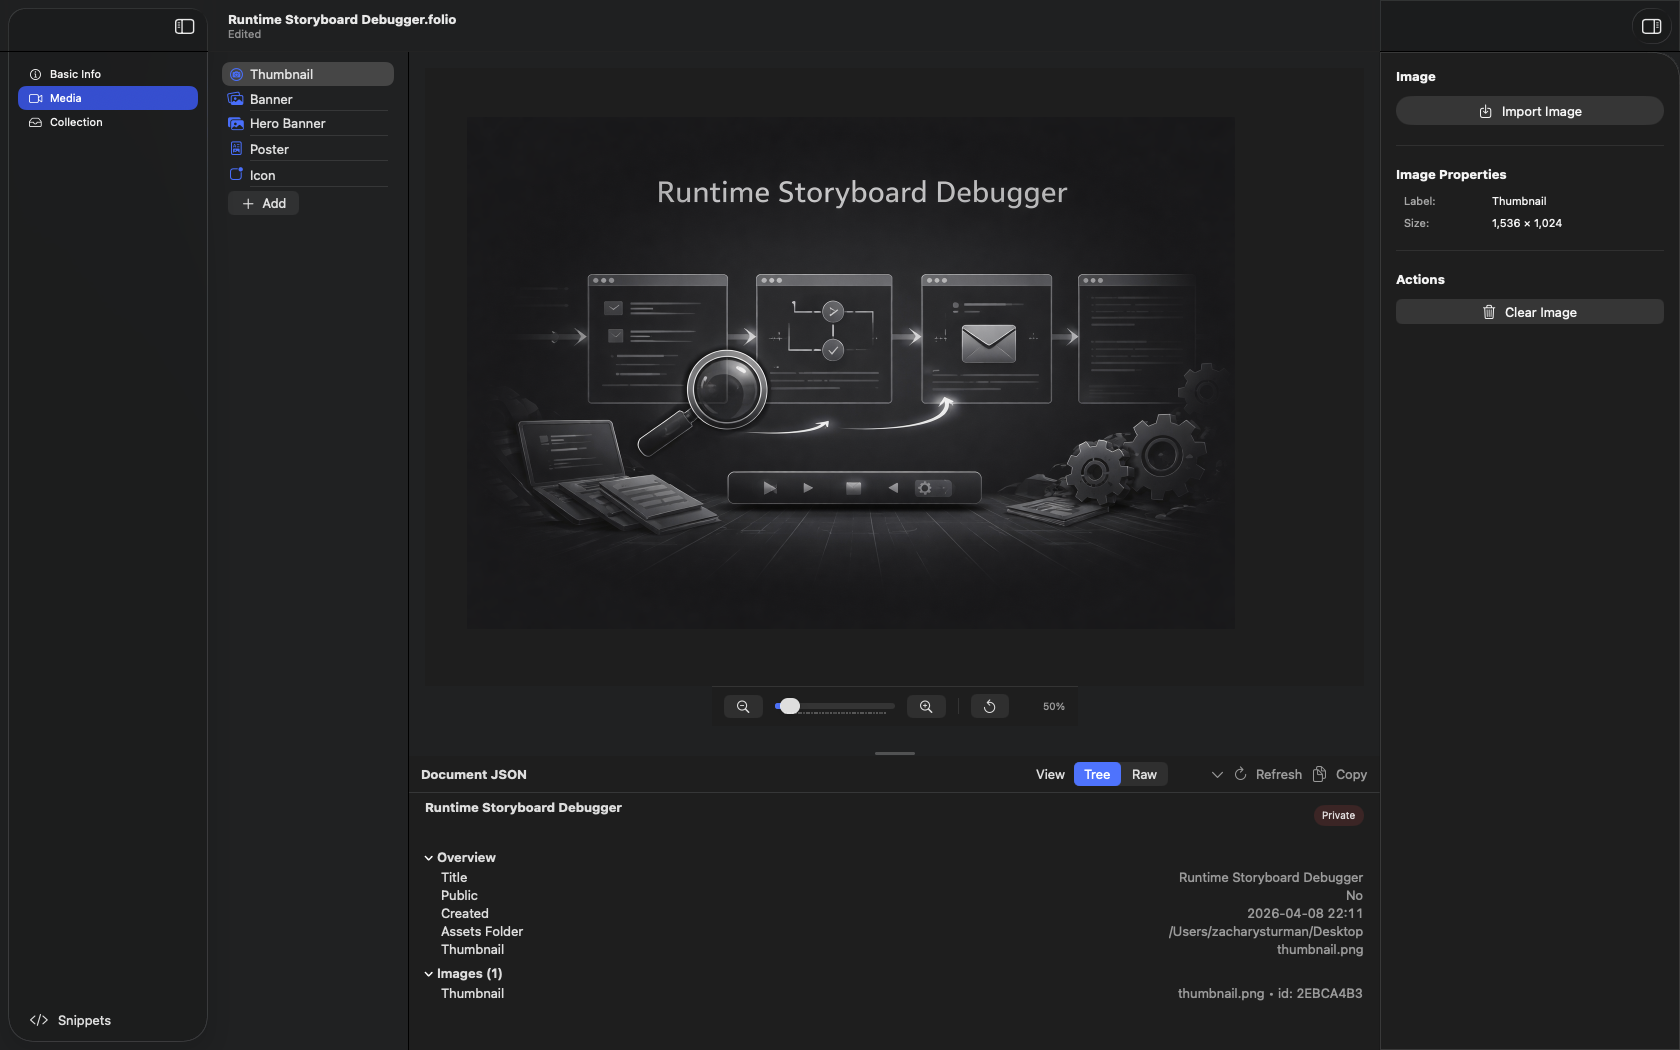Toggle the left sidebar panel icon

tap(184, 27)
